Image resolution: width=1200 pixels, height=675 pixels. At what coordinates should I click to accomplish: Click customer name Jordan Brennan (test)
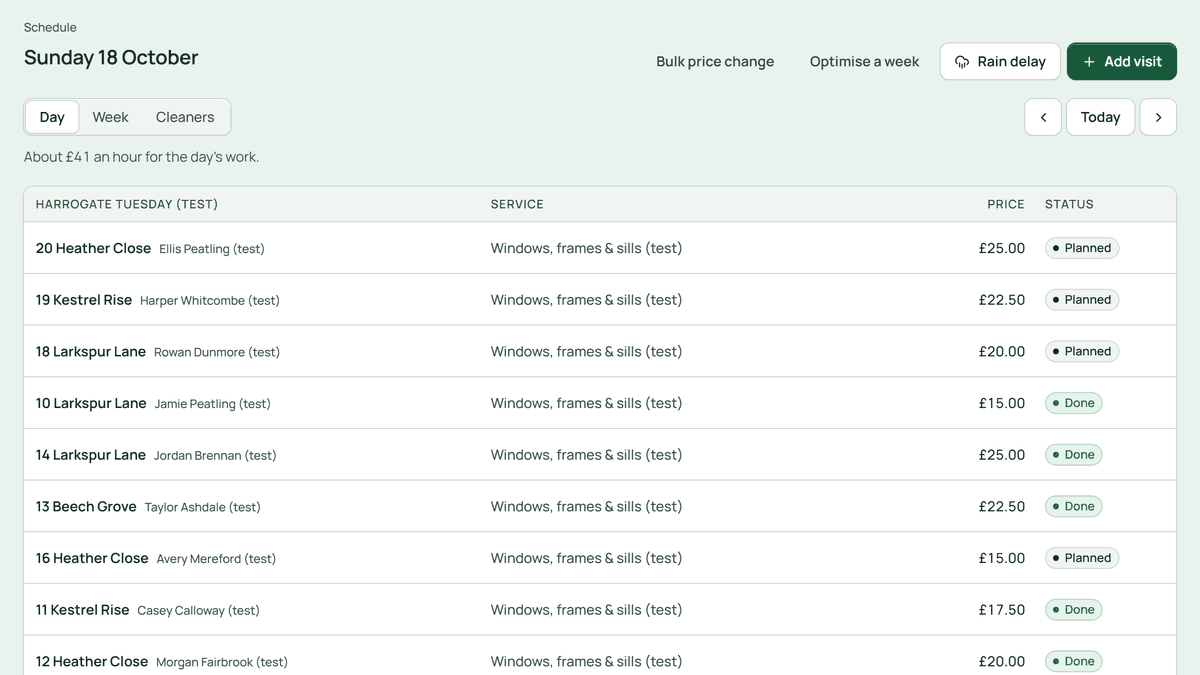[215, 456]
